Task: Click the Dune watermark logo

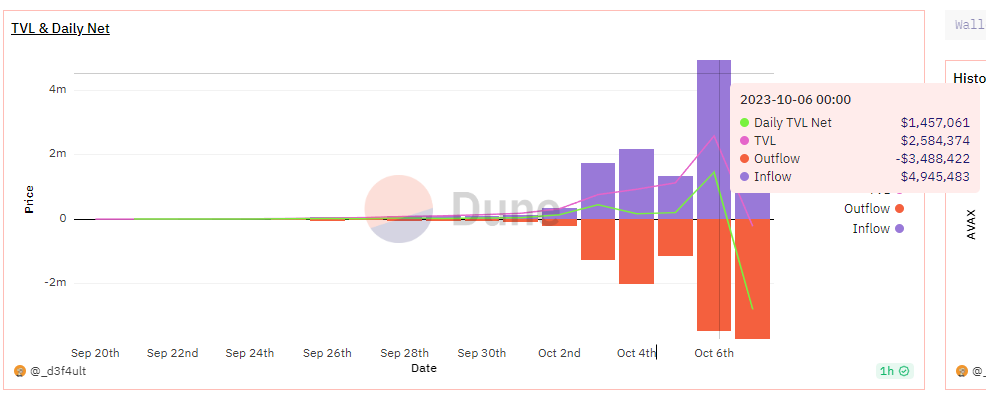Action: pos(461,209)
